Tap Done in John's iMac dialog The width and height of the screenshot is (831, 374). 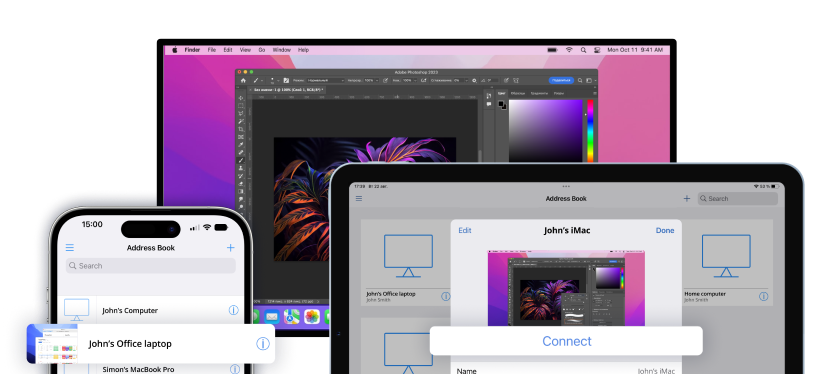[665, 230]
